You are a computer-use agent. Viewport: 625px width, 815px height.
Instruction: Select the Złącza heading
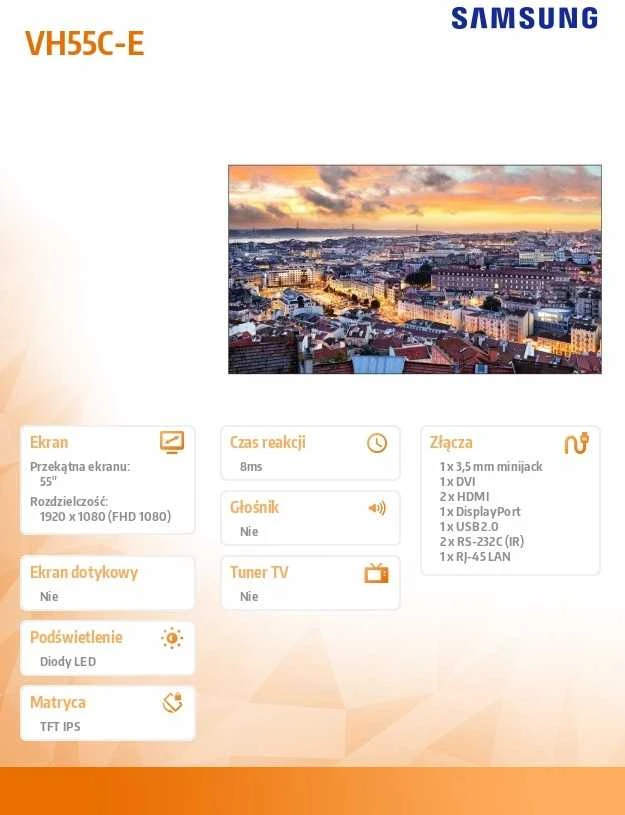(x=451, y=442)
